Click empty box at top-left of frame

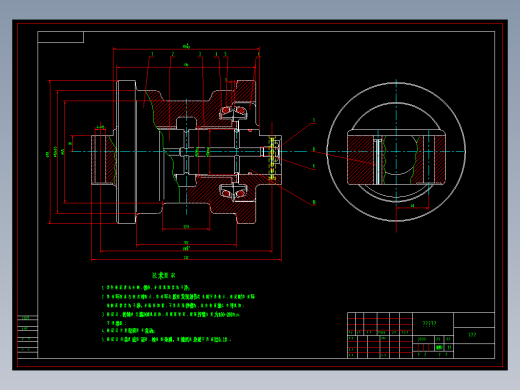pyautogui.click(x=61, y=37)
